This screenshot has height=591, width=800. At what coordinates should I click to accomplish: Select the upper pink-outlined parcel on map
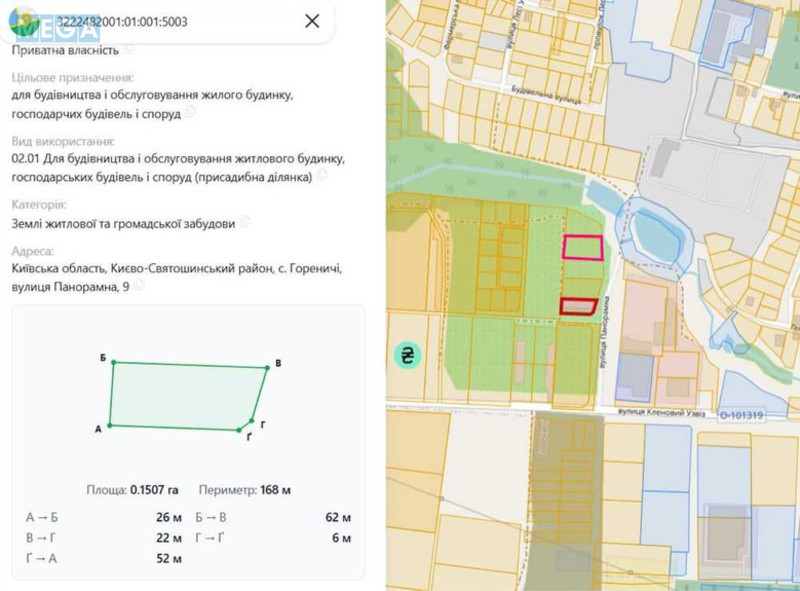[583, 248]
